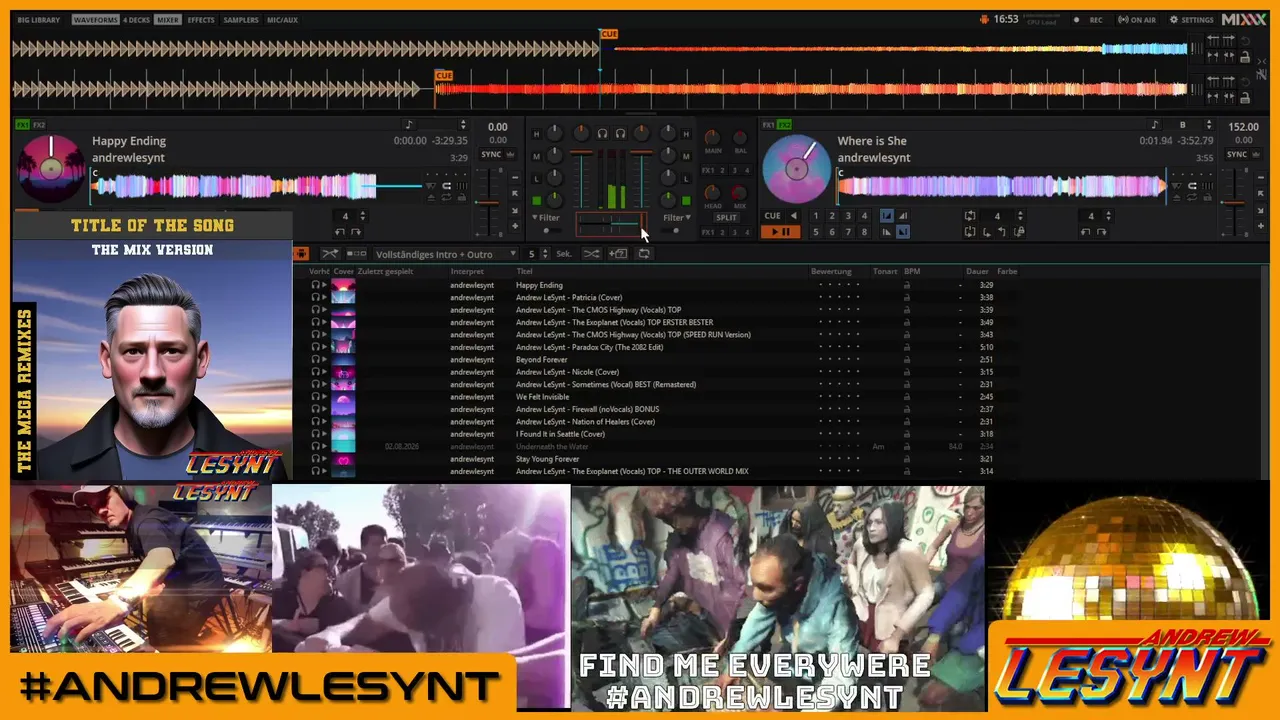The width and height of the screenshot is (1280, 720).
Task: Activate hotcue 1 on deck 2
Action: pyautogui.click(x=816, y=216)
